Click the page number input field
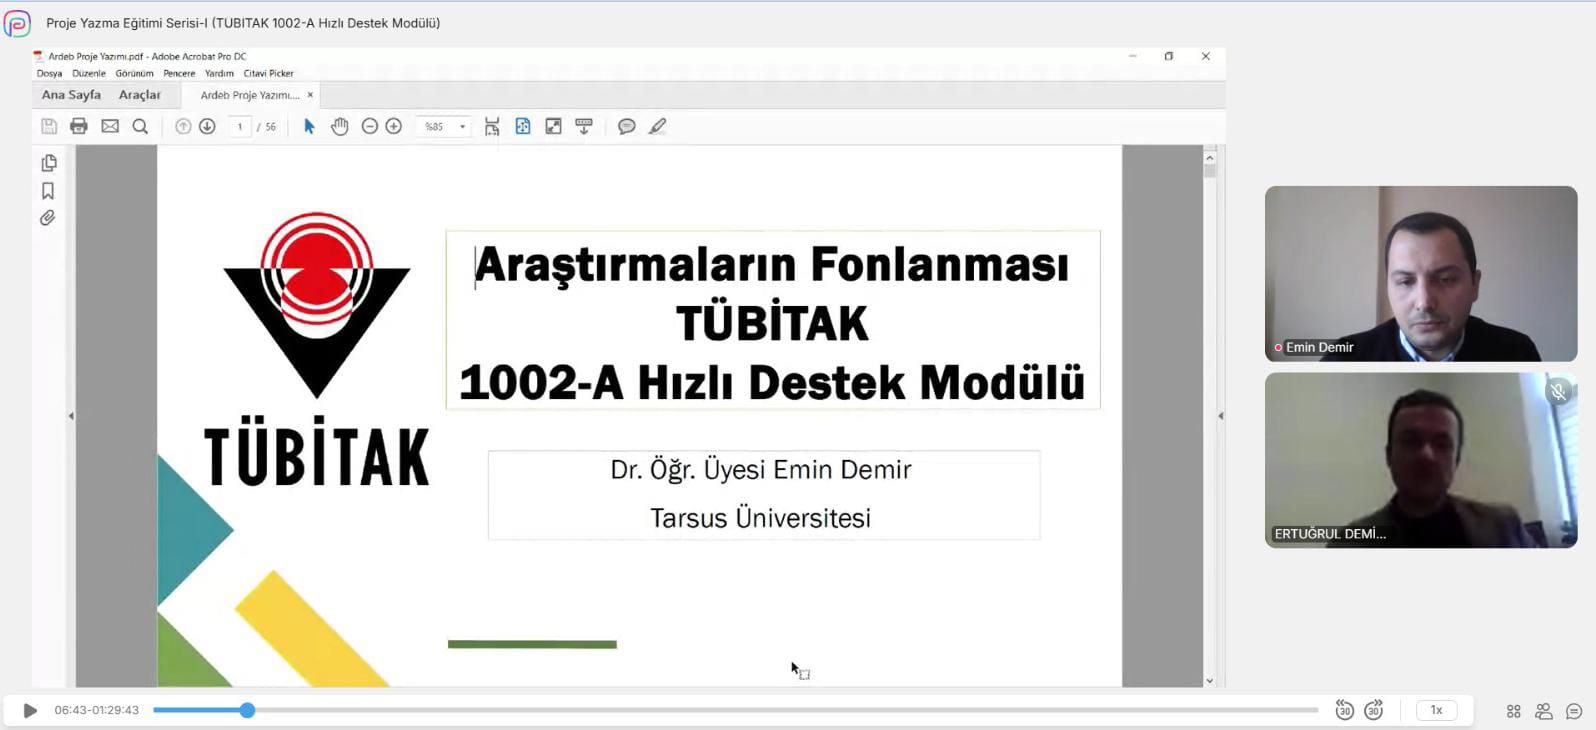The width and height of the screenshot is (1596, 730). 240,126
